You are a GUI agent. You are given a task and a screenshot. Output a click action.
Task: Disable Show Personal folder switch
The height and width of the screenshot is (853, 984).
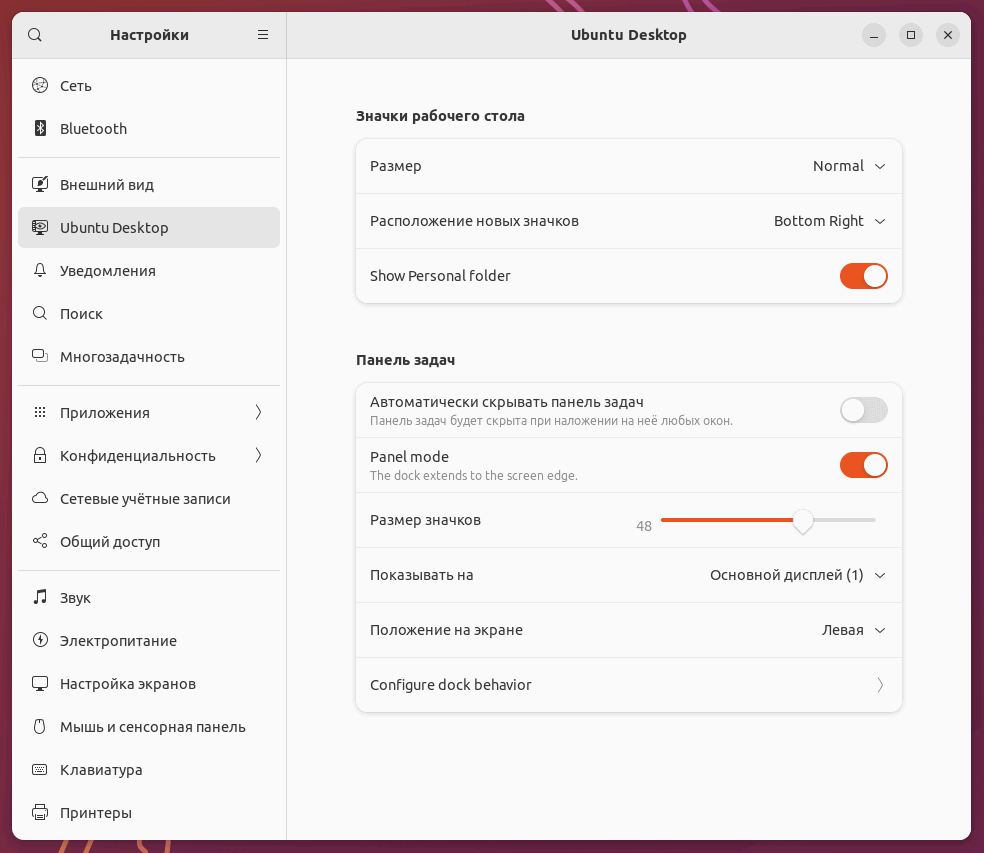(863, 276)
